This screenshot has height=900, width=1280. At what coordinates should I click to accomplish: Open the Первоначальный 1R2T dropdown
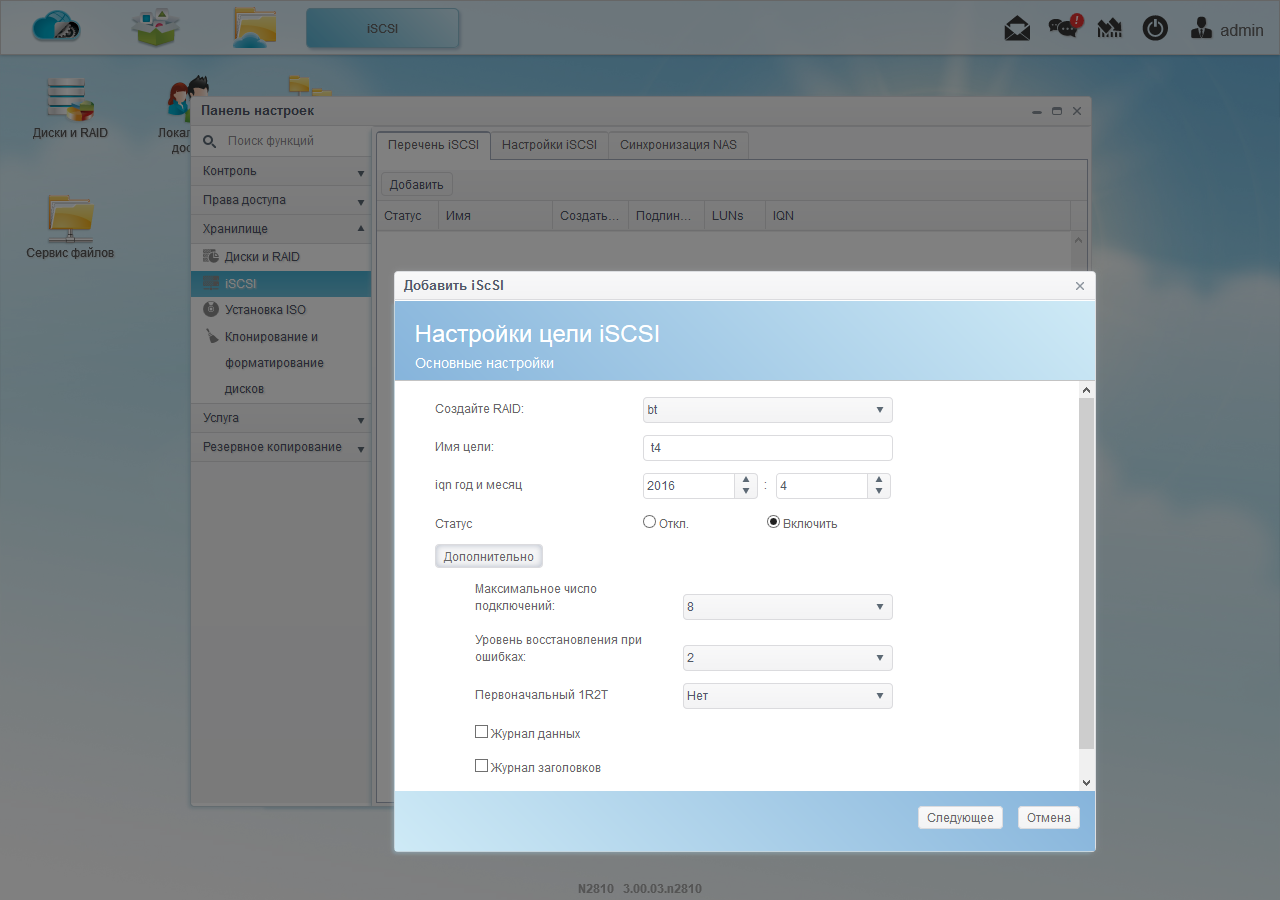pyautogui.click(x=788, y=696)
